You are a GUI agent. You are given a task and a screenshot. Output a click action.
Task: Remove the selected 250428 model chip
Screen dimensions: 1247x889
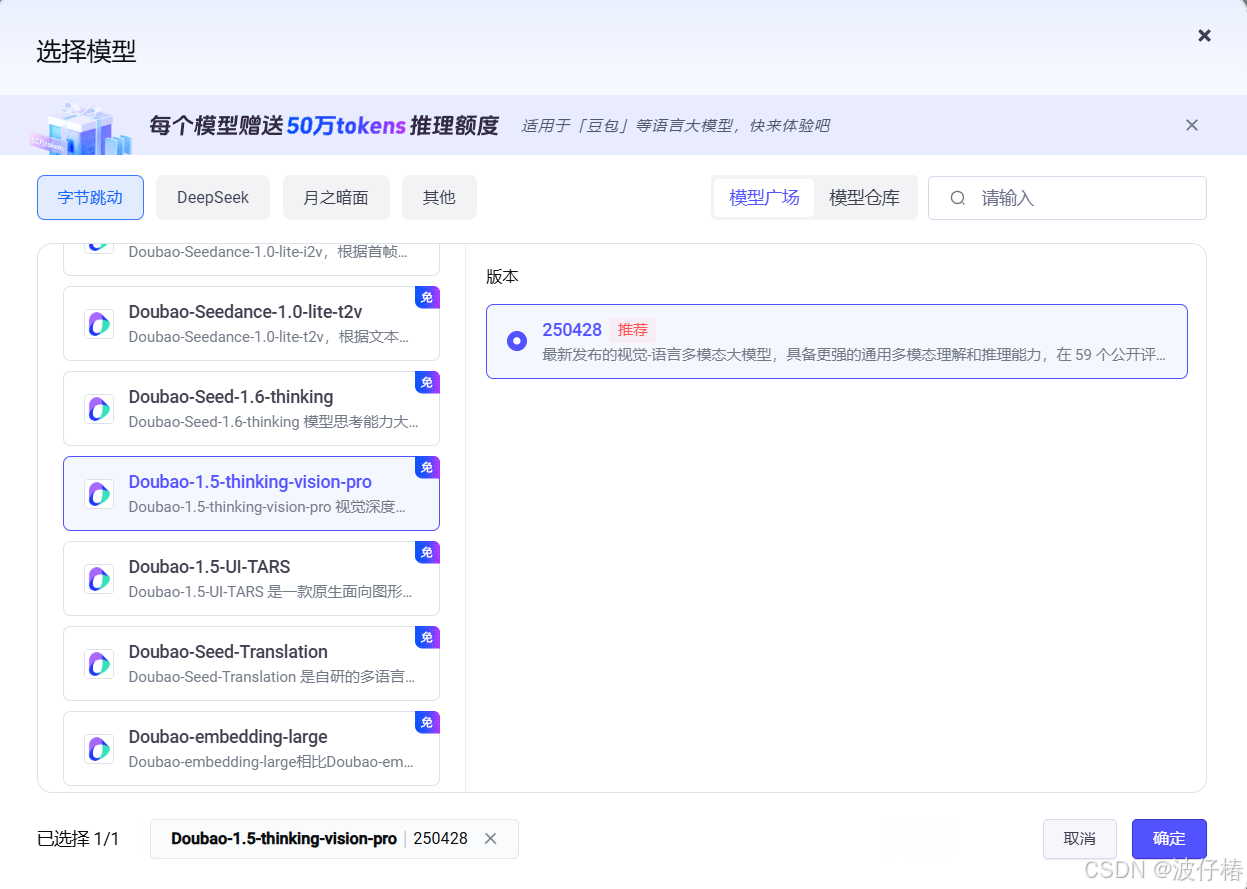tap(490, 839)
